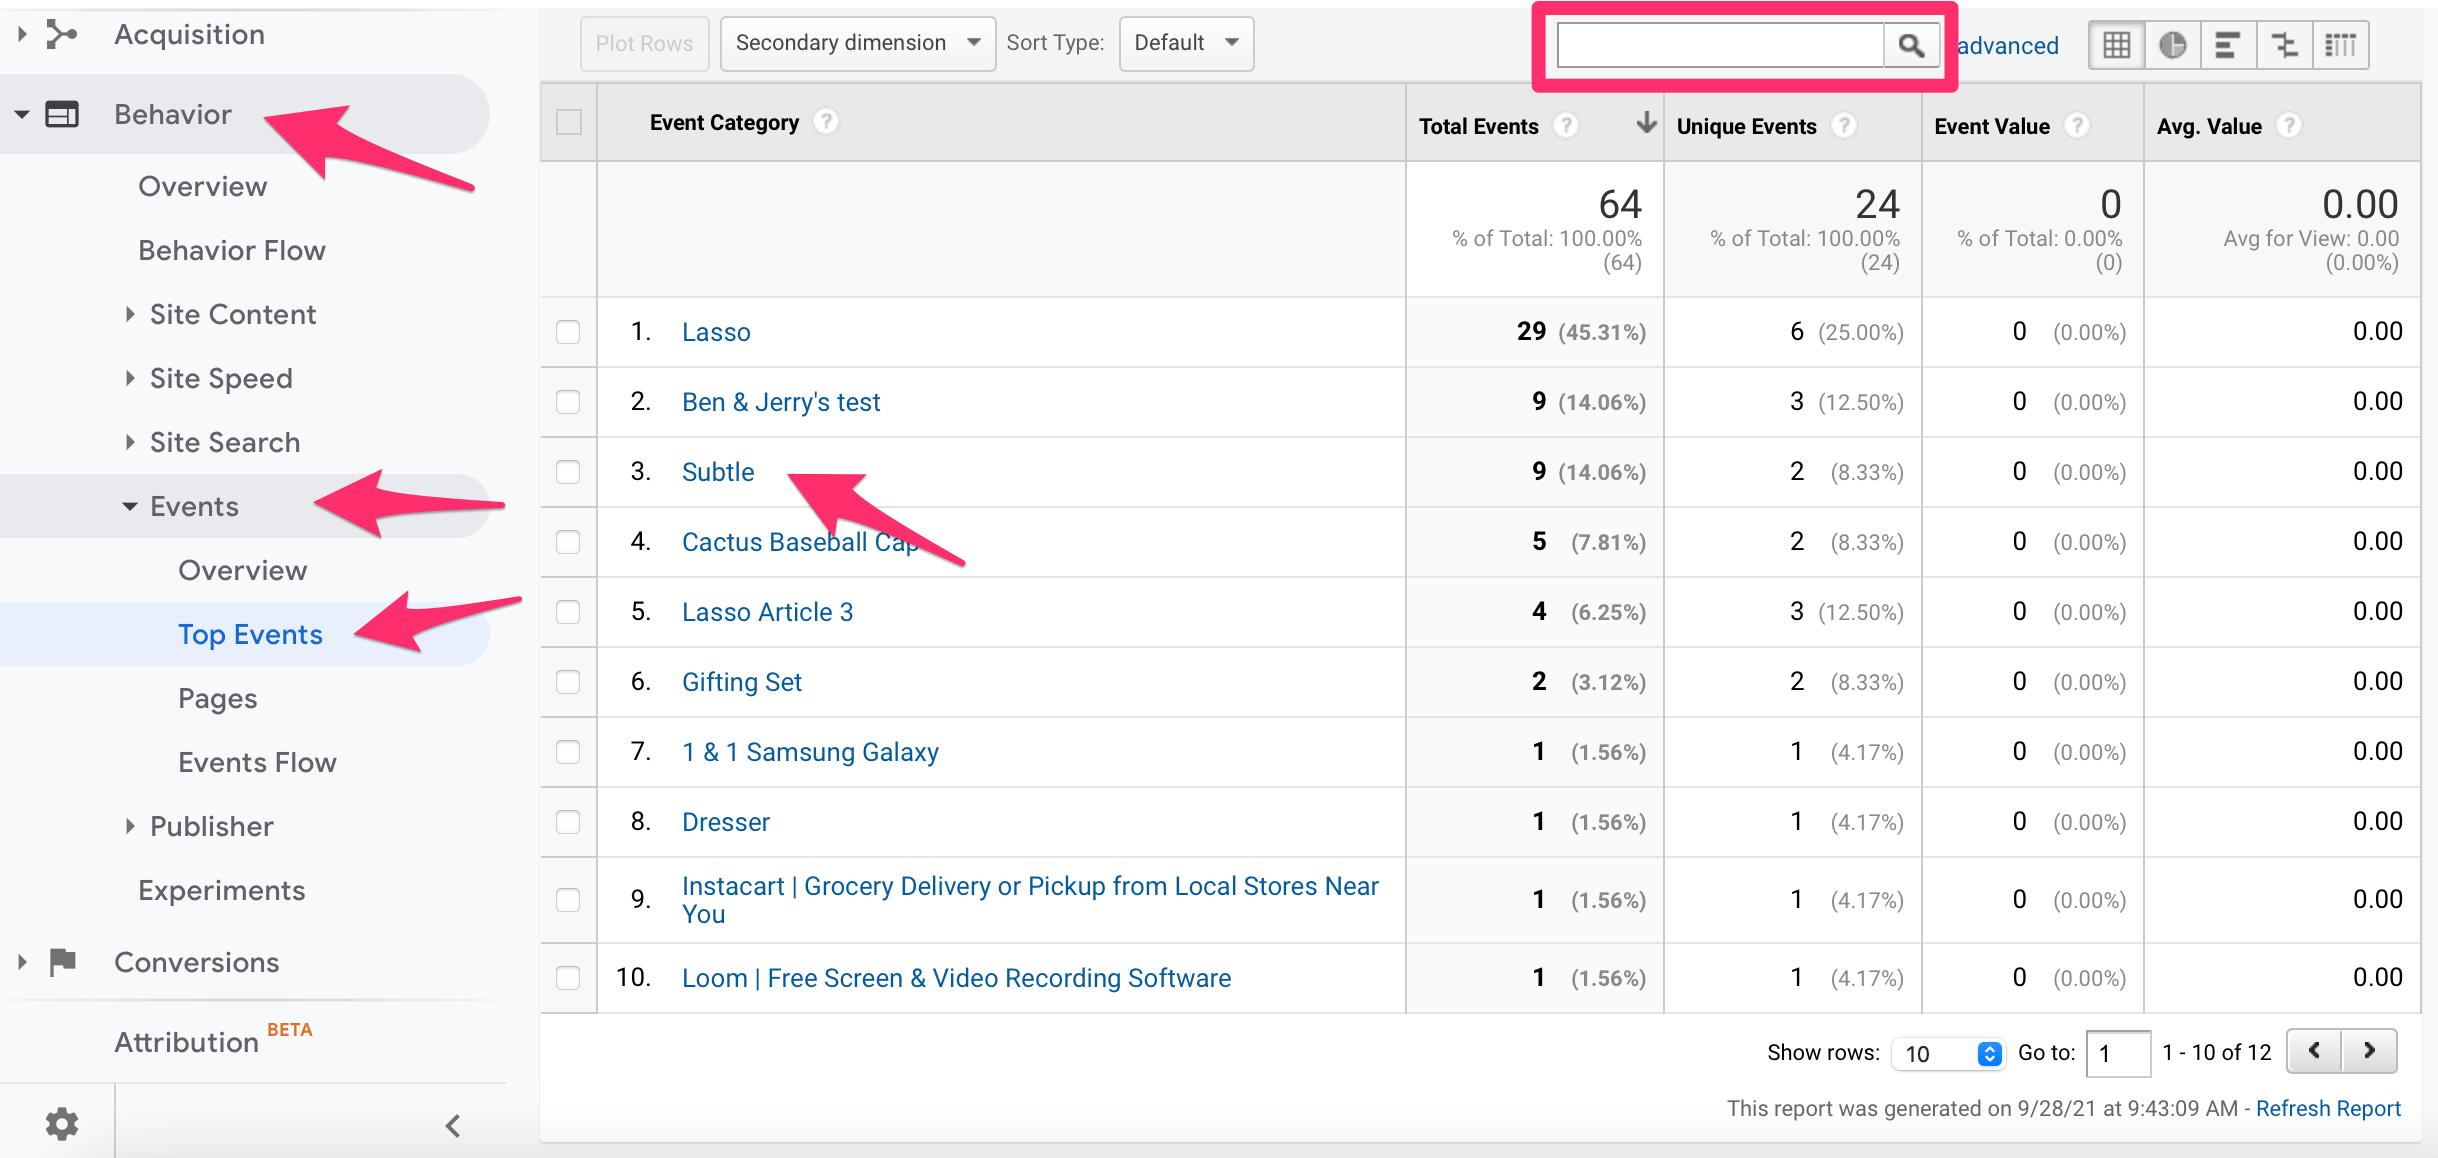This screenshot has width=2438, height=1158.
Task: Open the Gifting Set event category
Action: click(x=742, y=682)
